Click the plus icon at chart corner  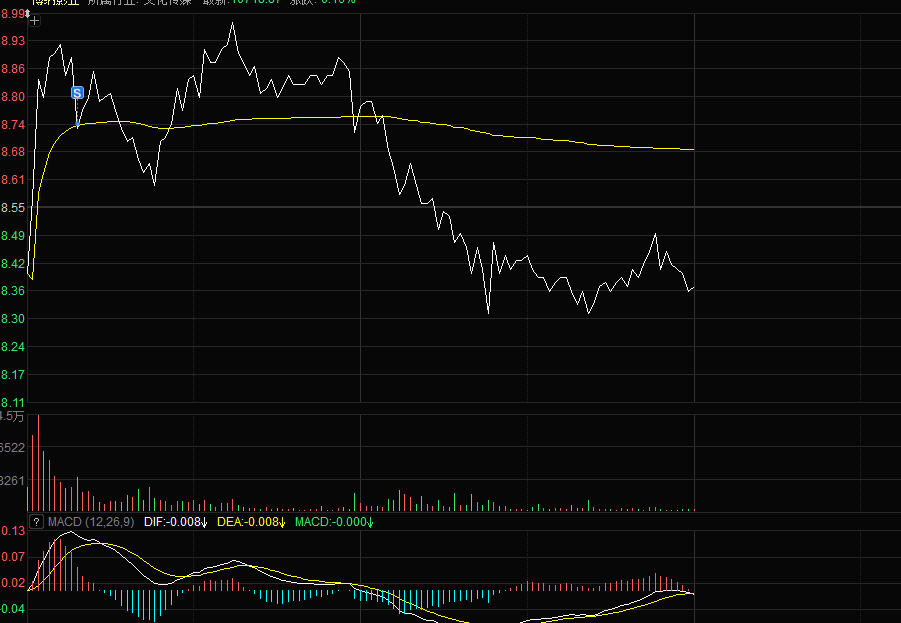34,21
